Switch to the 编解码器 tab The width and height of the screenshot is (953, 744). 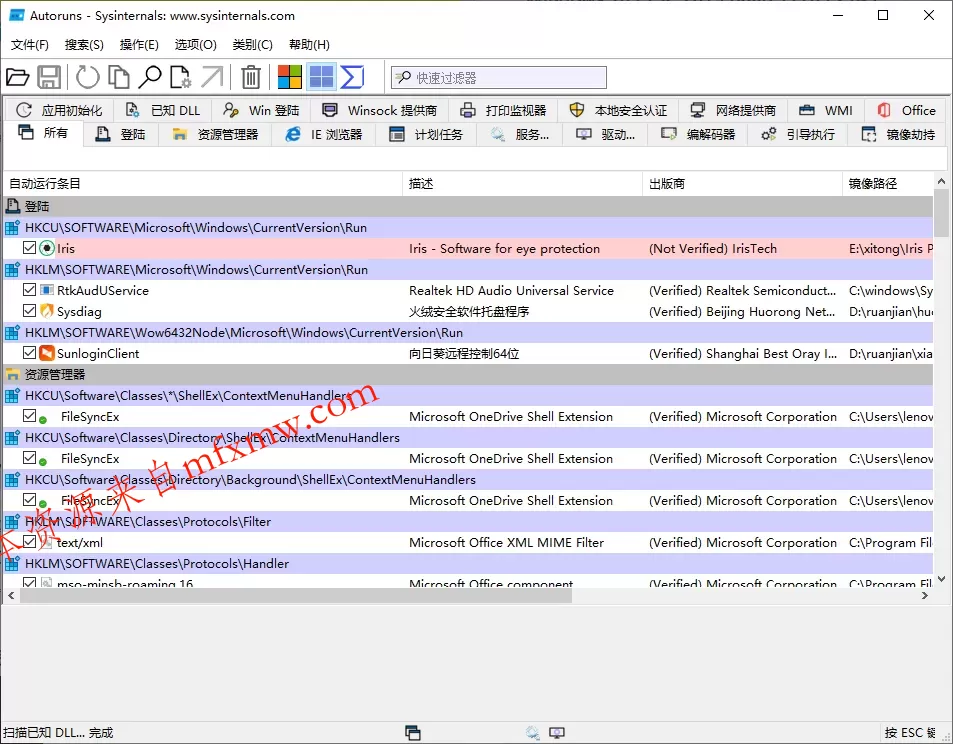point(698,134)
